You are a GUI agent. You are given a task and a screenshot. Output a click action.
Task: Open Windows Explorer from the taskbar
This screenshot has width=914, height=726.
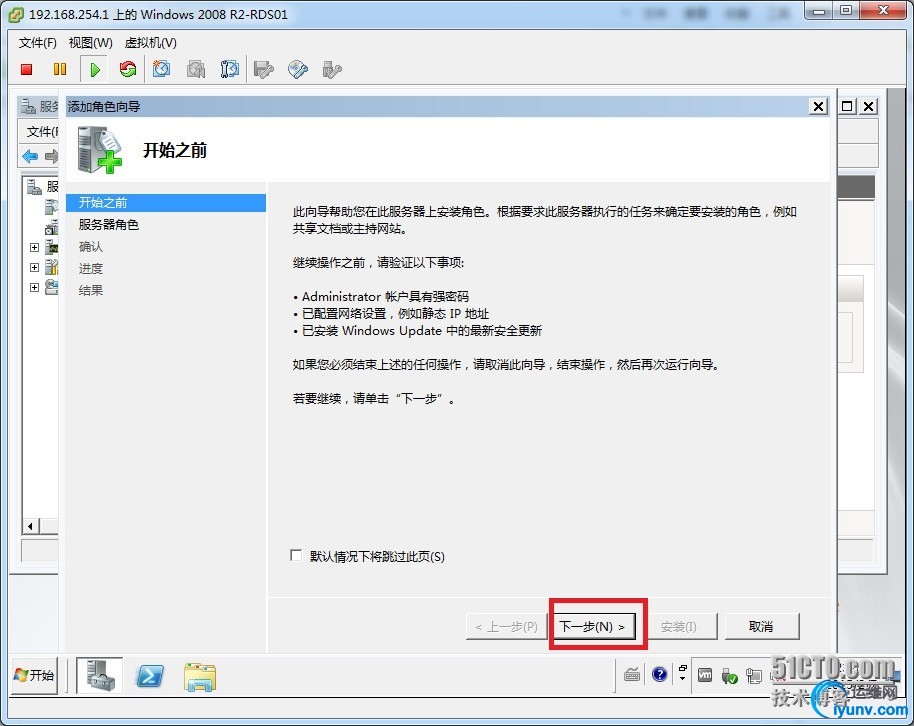point(200,676)
